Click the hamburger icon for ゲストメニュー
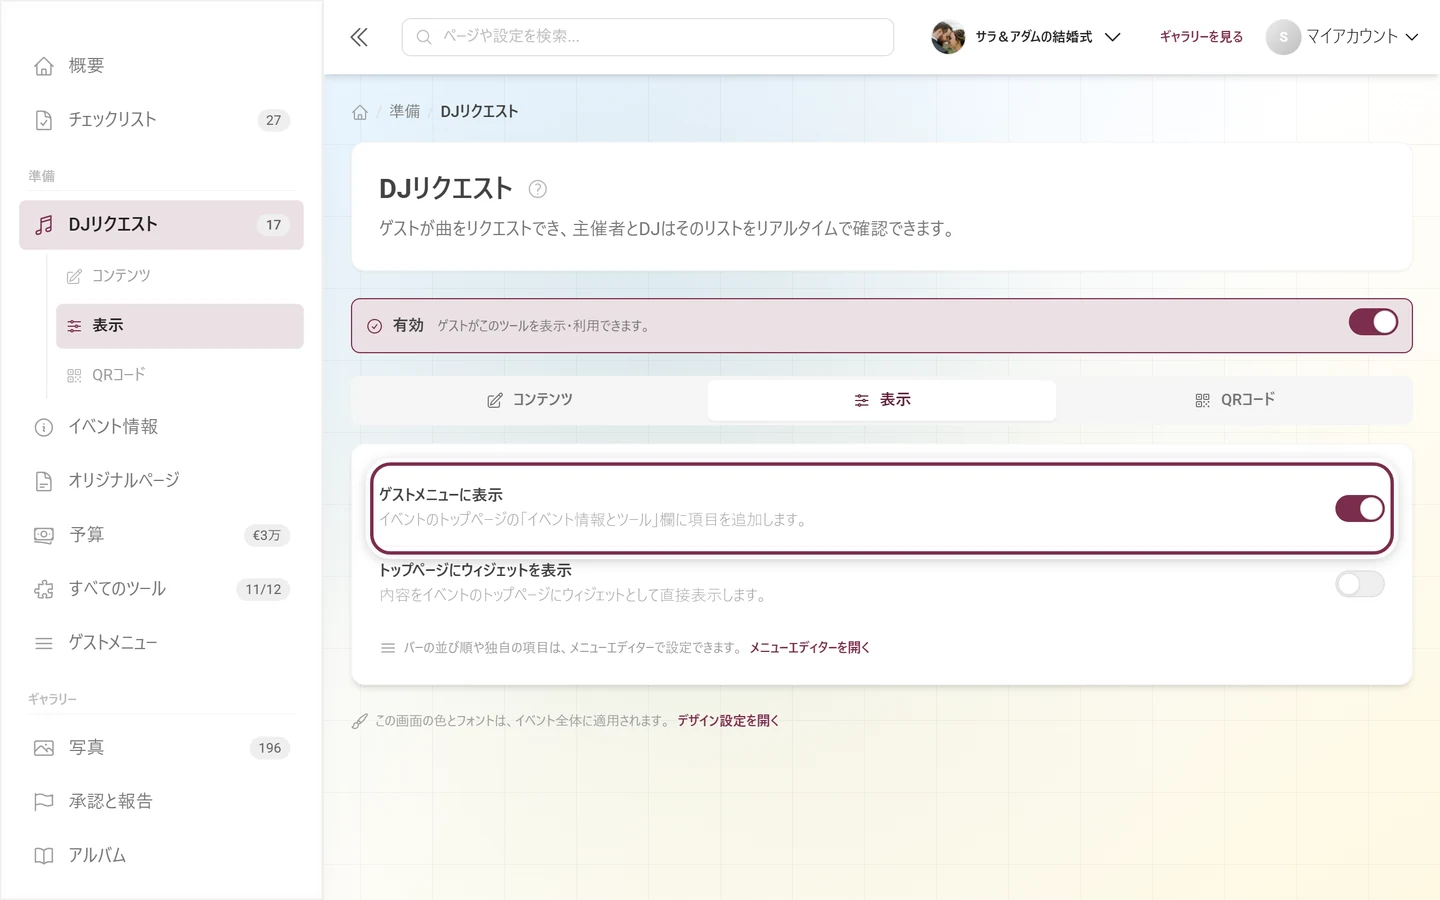Screen dimensions: 1440x900 (x=44, y=643)
